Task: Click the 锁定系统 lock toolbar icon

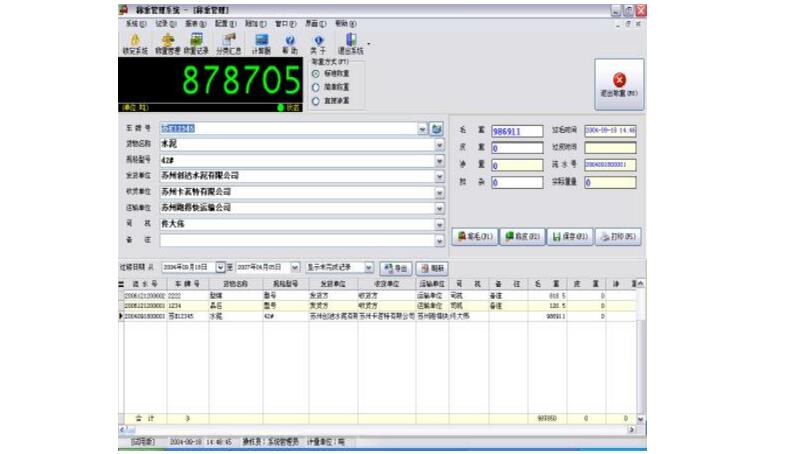Action: click(x=135, y=44)
